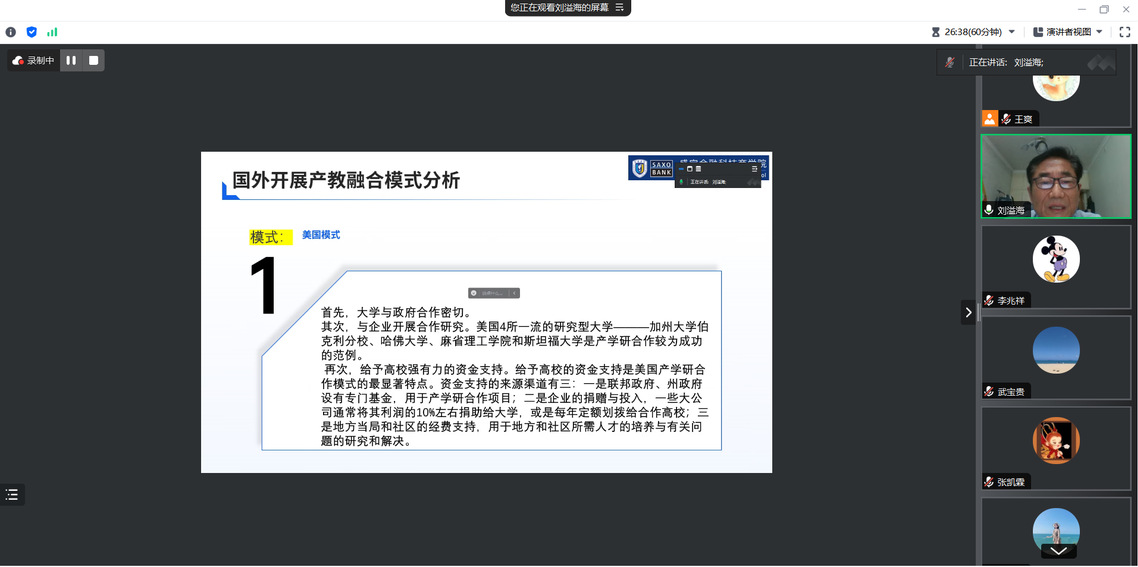Collapse the participant video panel

pyautogui.click(x=967, y=312)
